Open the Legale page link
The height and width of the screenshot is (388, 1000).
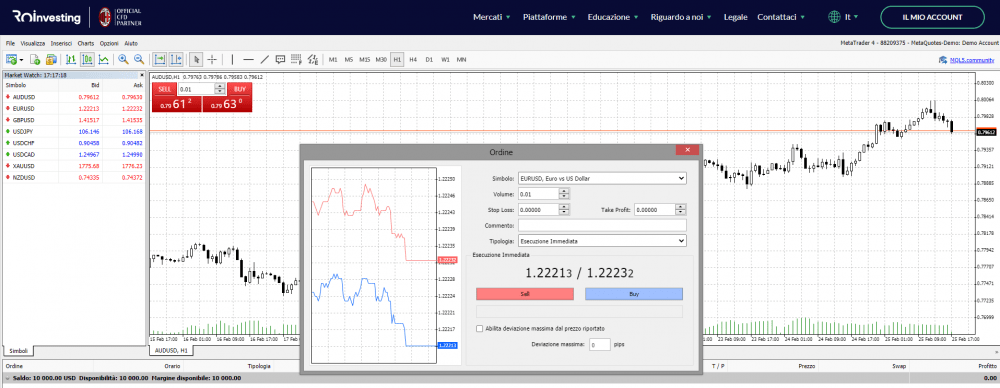click(735, 17)
